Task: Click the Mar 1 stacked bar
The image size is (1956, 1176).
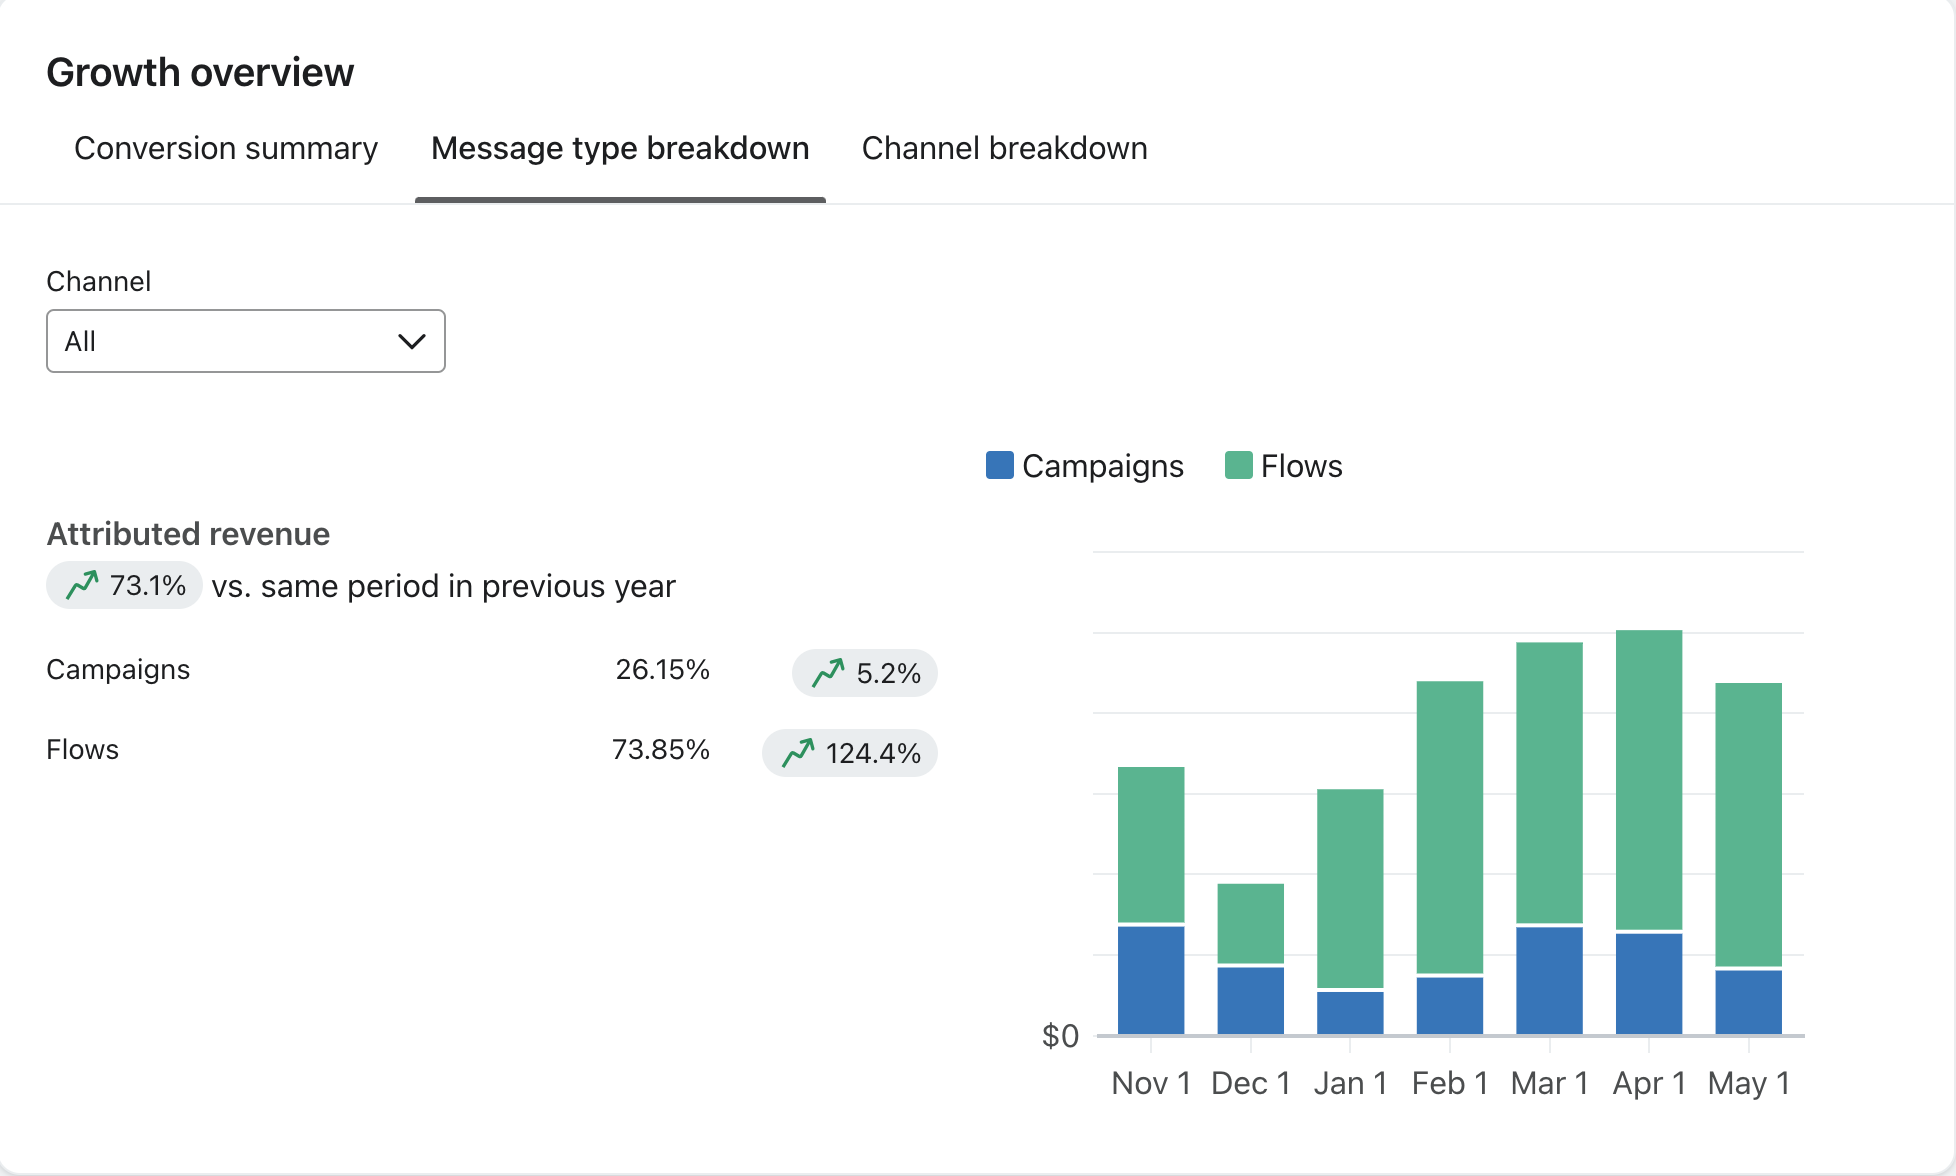Action: coord(1549,840)
